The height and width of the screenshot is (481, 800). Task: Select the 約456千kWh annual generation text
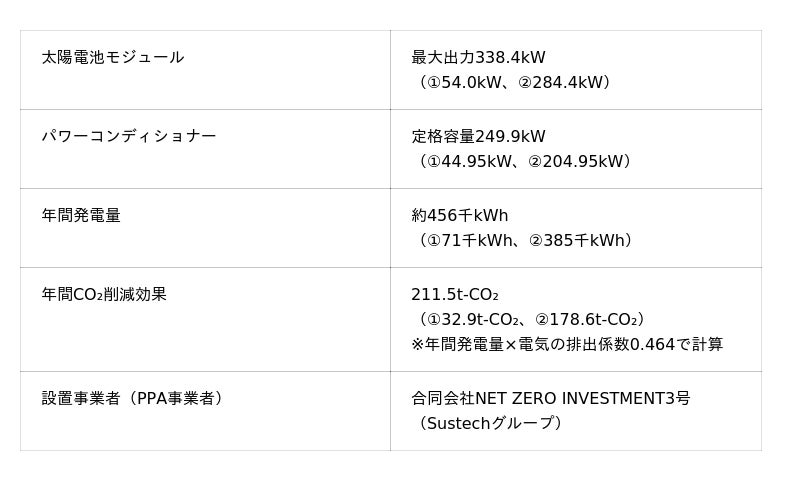tap(459, 216)
